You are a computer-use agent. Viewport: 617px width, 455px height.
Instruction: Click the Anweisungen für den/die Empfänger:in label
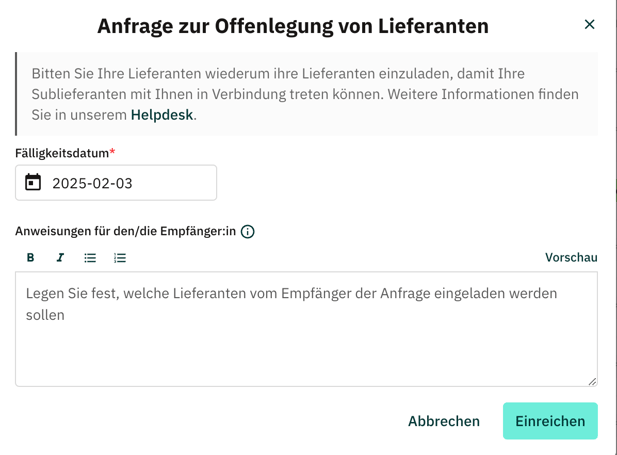[x=126, y=231]
